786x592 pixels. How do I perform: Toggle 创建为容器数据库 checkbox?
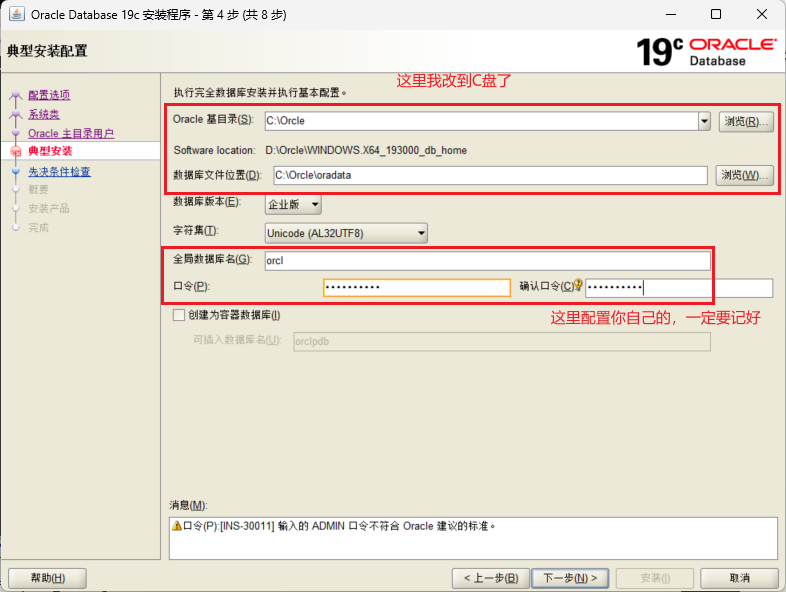tap(179, 315)
